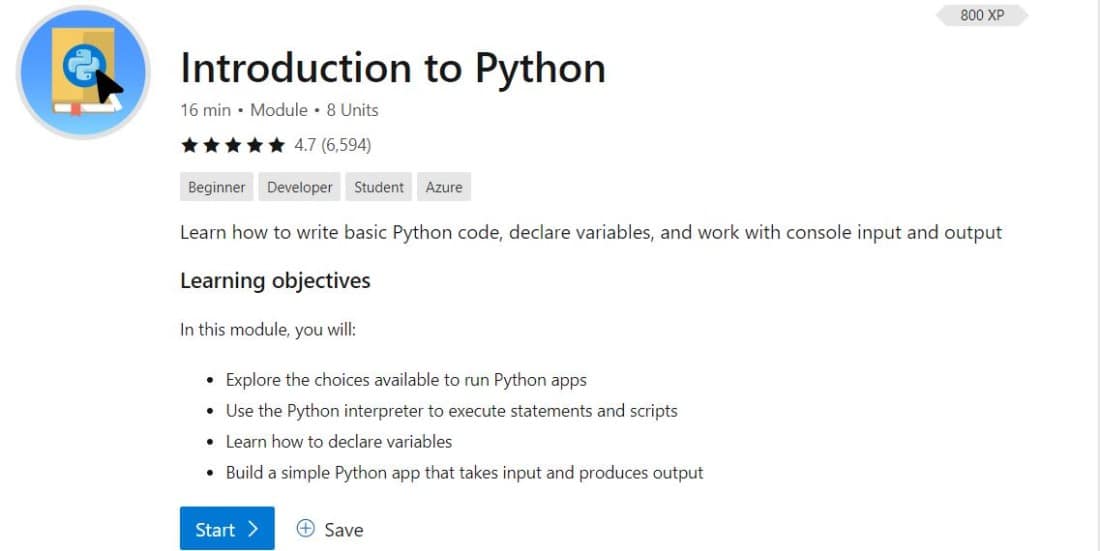Click the Save text label
The image size is (1100, 551).
(x=343, y=530)
